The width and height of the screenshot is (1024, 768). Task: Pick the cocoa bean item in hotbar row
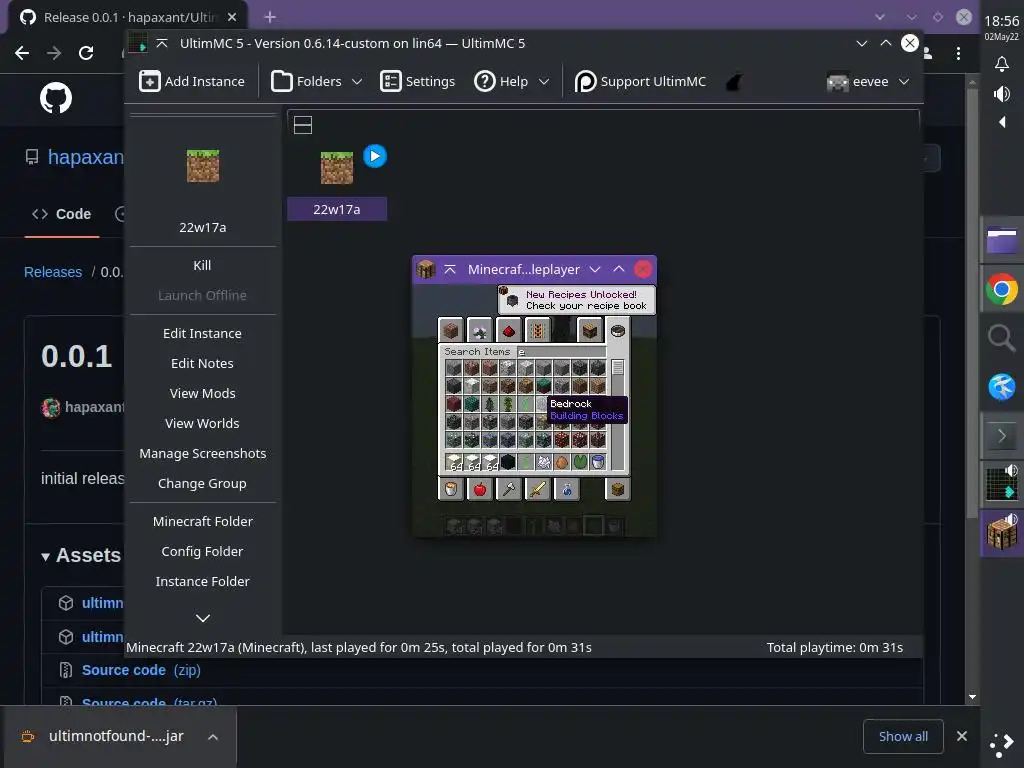click(x=562, y=462)
